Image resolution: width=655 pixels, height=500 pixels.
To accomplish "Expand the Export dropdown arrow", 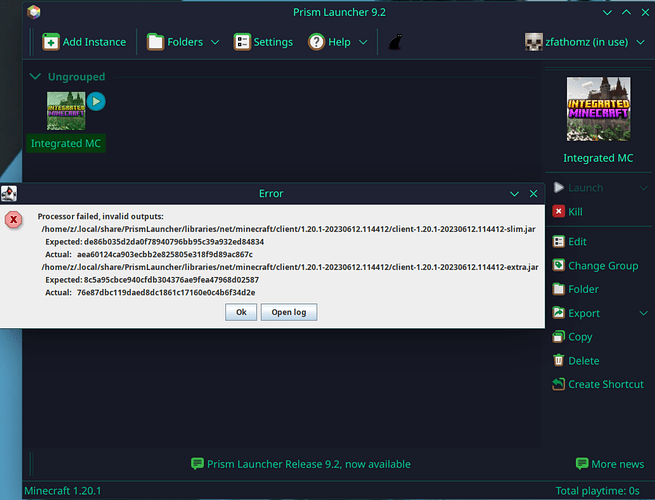I will [643, 313].
